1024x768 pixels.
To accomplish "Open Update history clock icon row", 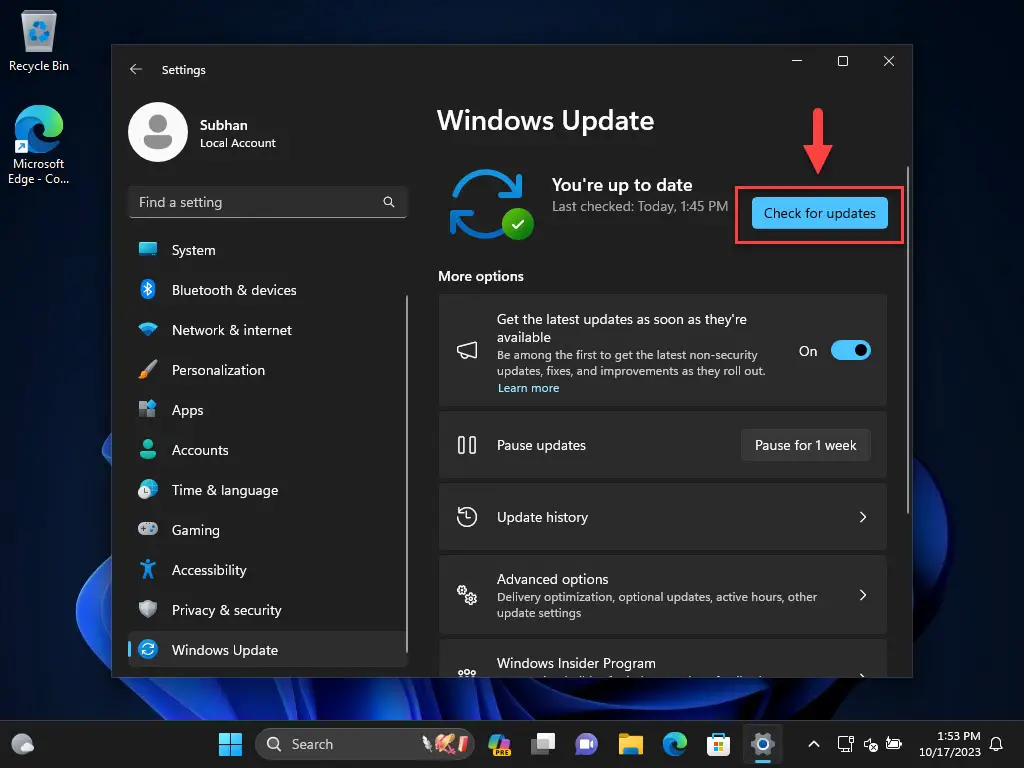I will coord(663,517).
